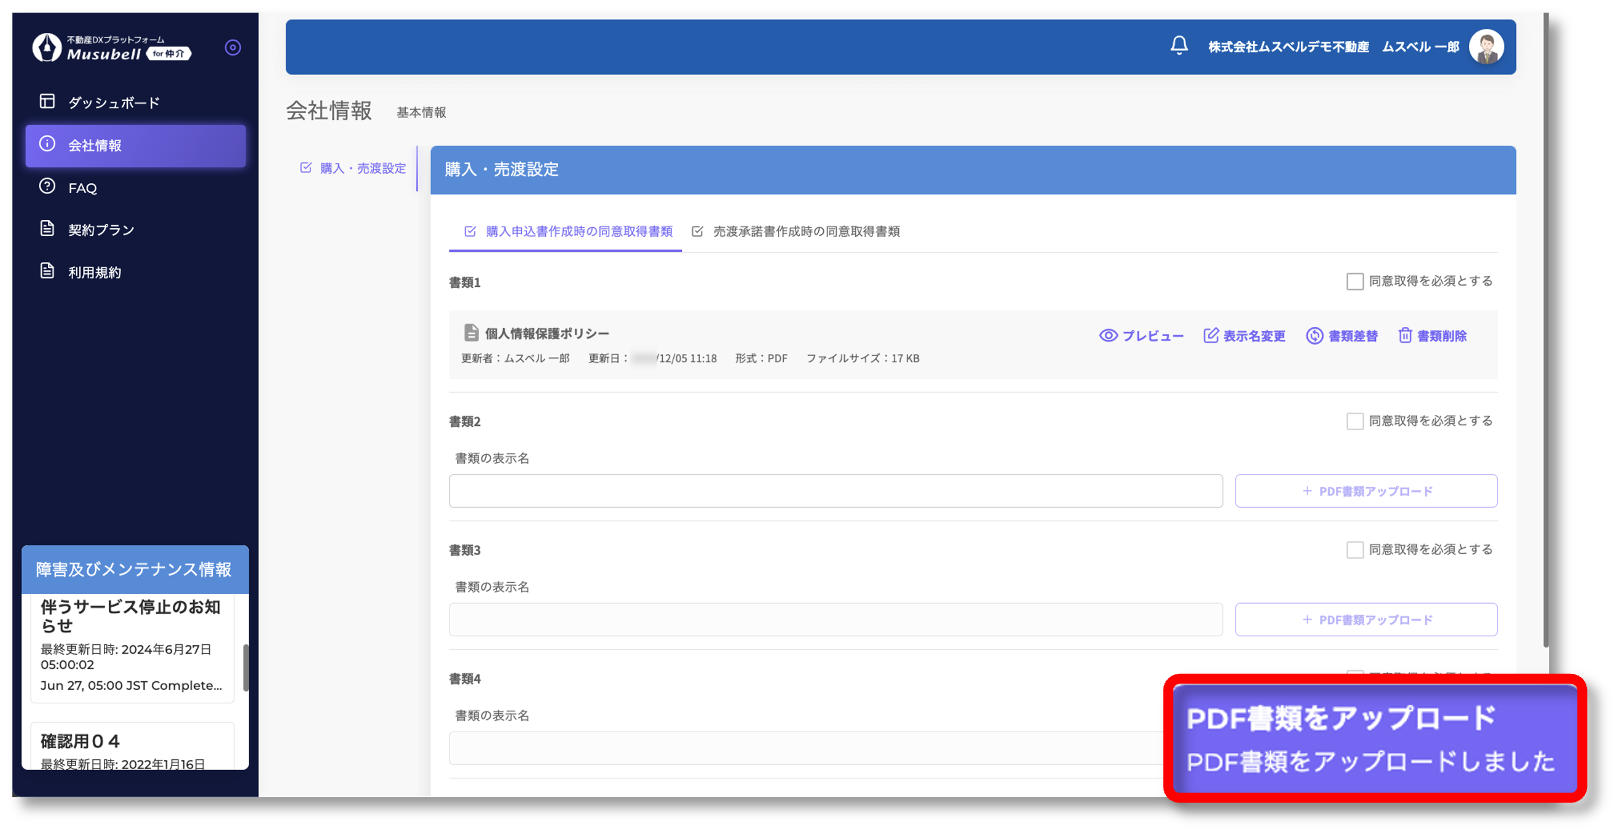
Task: Open FAQ from the sidebar
Action: (82, 188)
